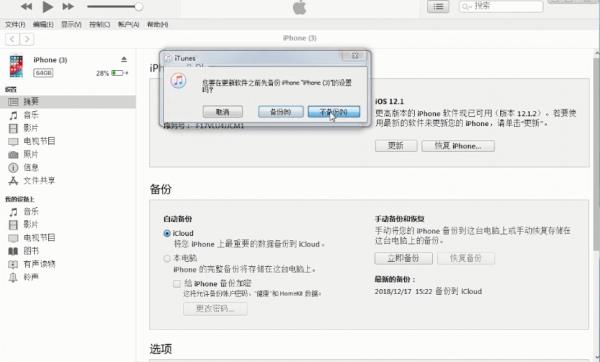Eject the iPhone (3) device
The width and height of the screenshot is (600, 362).
click(x=124, y=60)
